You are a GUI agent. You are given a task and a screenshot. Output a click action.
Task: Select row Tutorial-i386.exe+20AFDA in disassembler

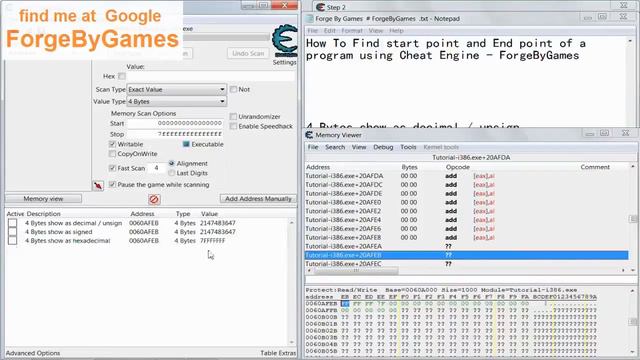(x=467, y=176)
